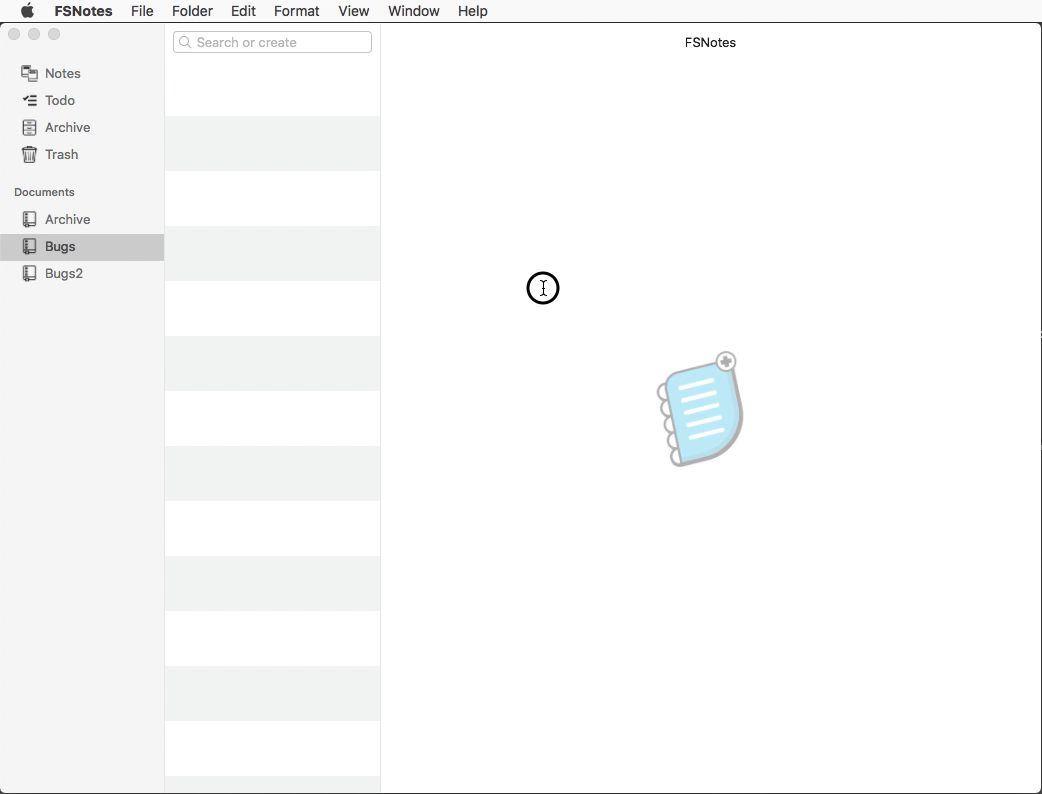Screen dimensions: 1042x794
Task: Open the File menu
Action: 142,11
